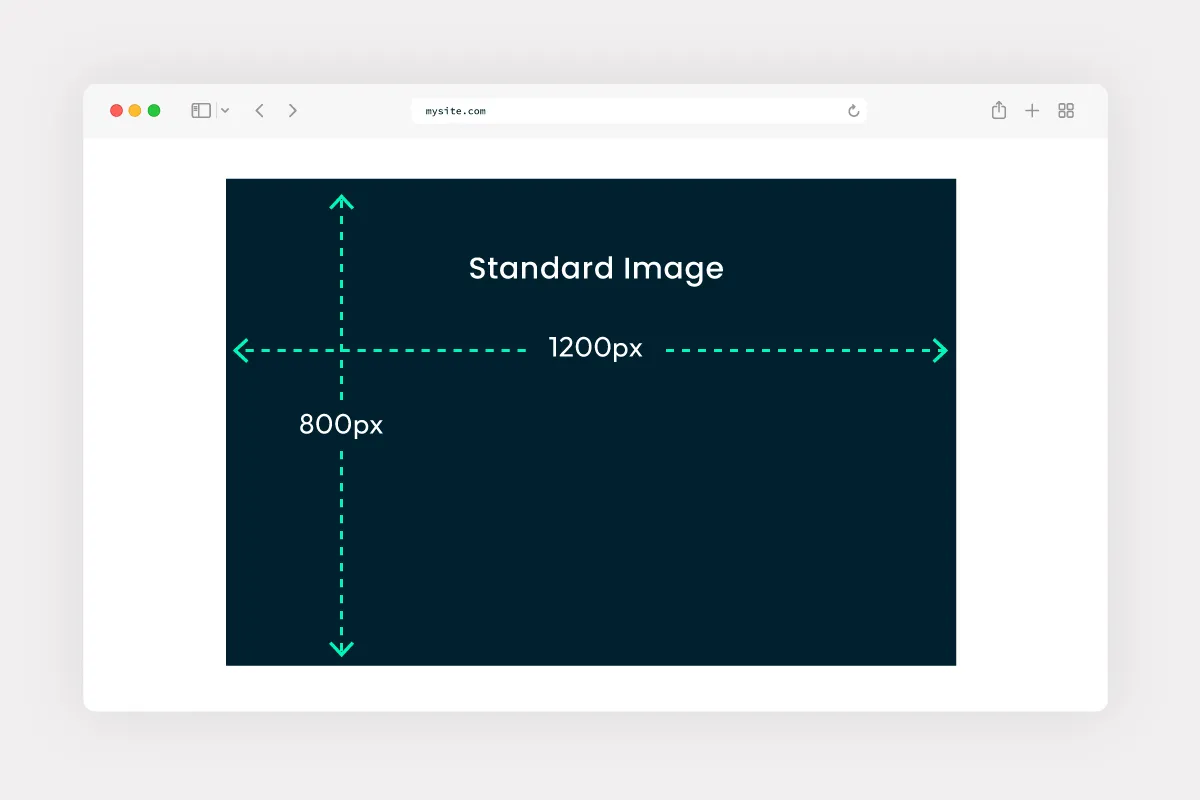
Task: Open the sidebar options dropdown chevron
Action: pos(225,111)
